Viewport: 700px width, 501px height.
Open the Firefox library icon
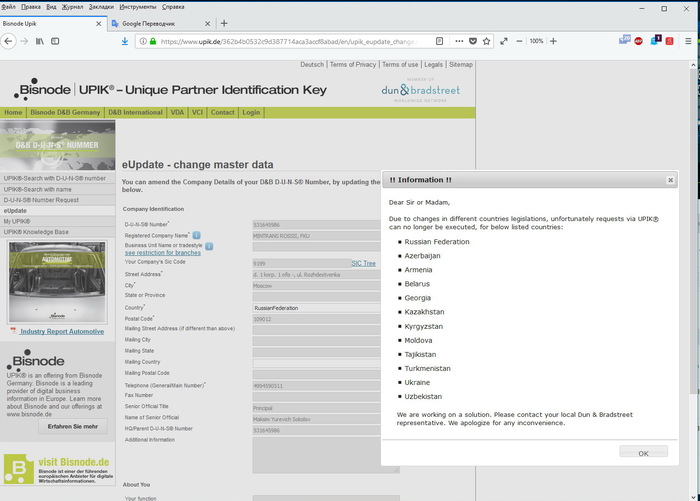pos(41,41)
